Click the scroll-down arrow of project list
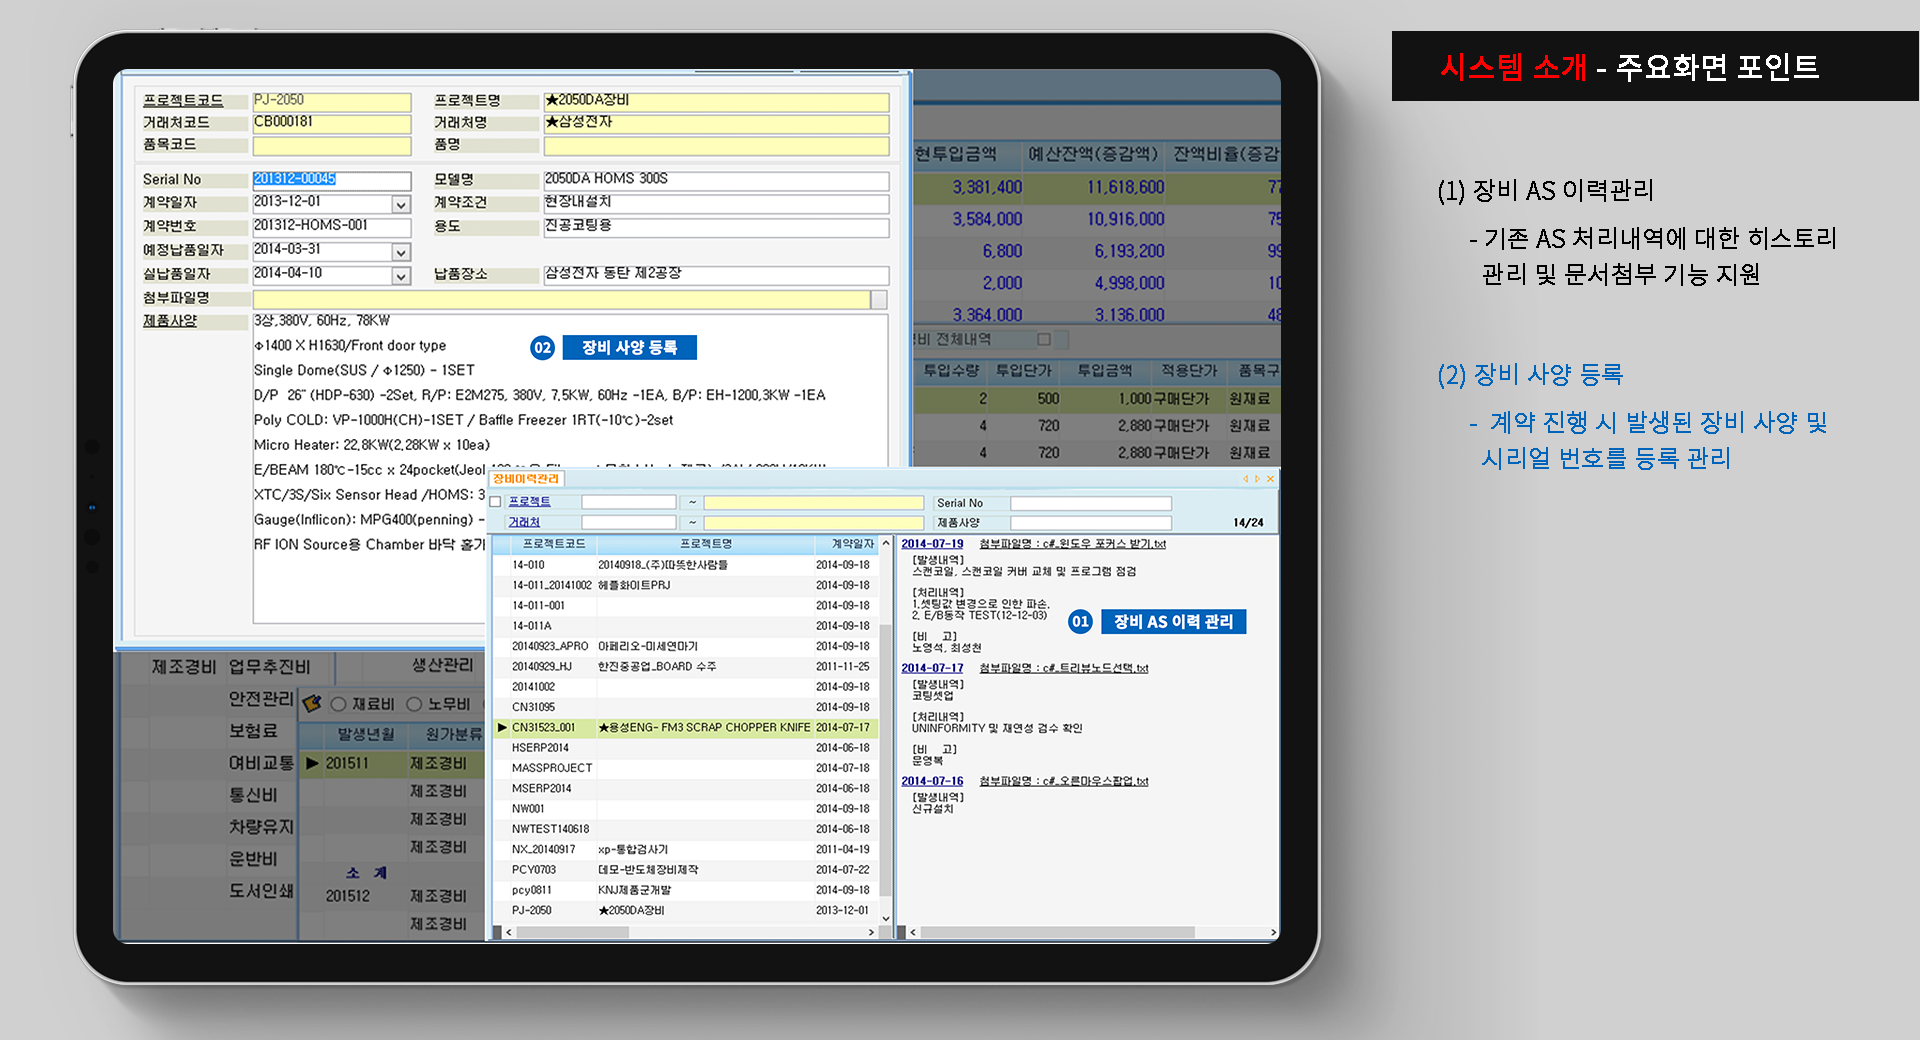 (885, 918)
